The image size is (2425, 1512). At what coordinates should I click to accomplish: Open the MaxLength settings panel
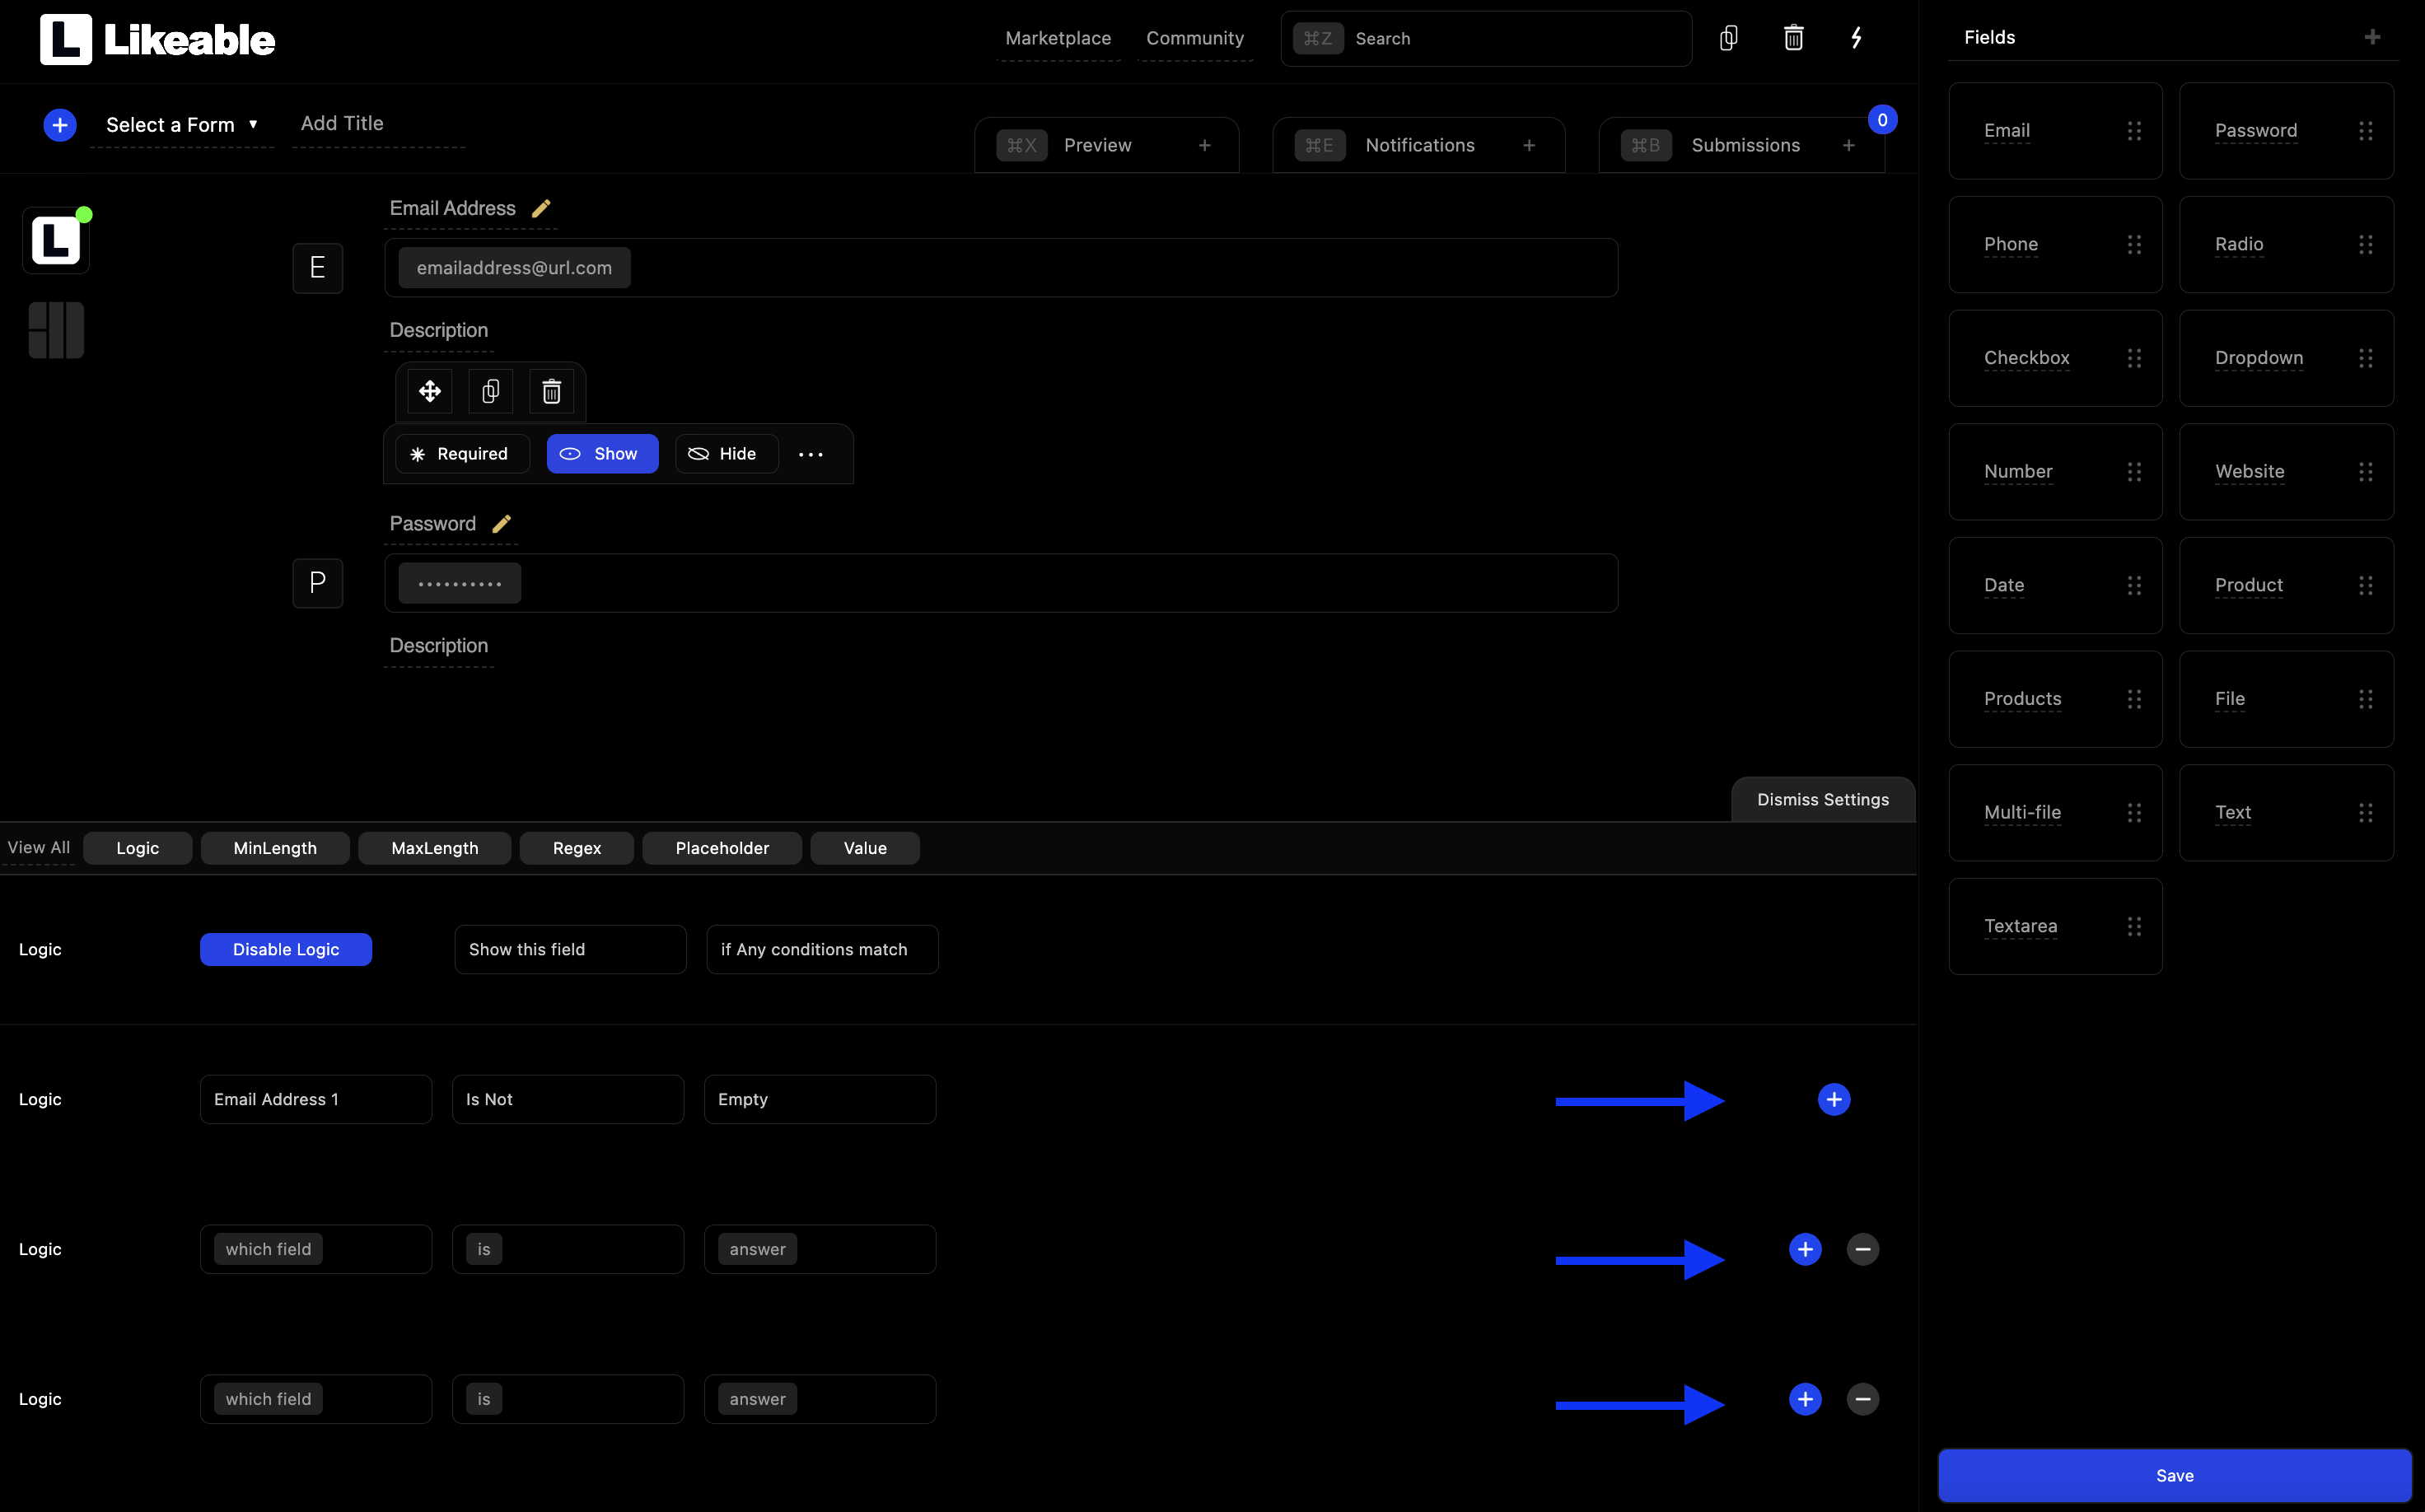434,848
